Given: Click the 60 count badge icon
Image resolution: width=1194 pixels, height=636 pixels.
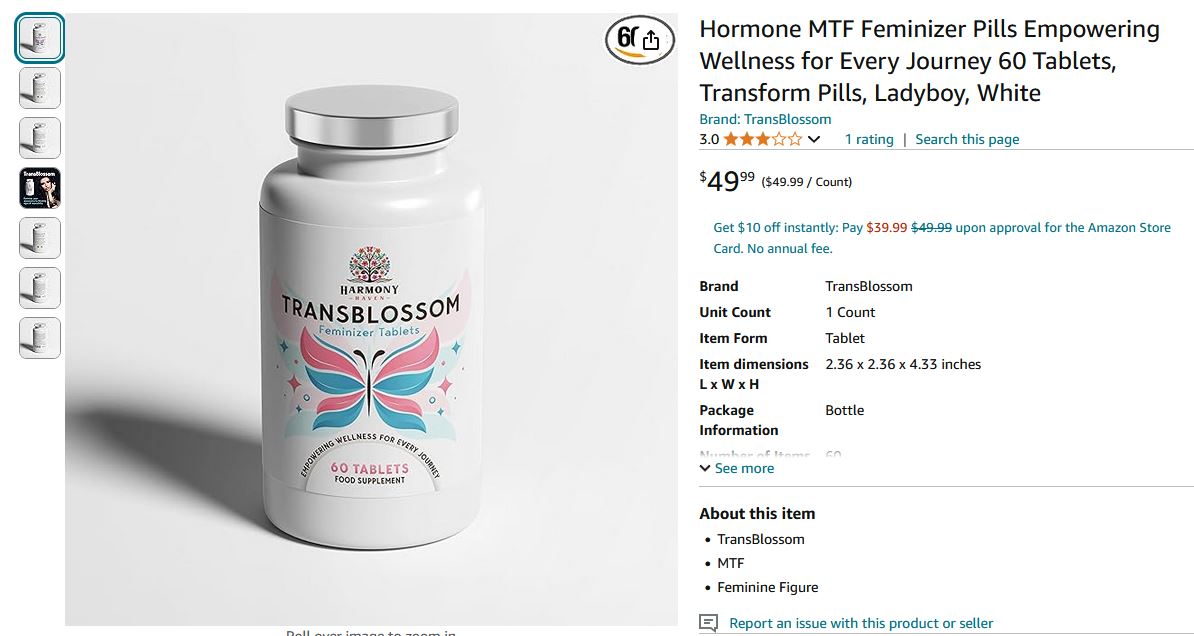Looking at the screenshot, I should click(x=627, y=38).
